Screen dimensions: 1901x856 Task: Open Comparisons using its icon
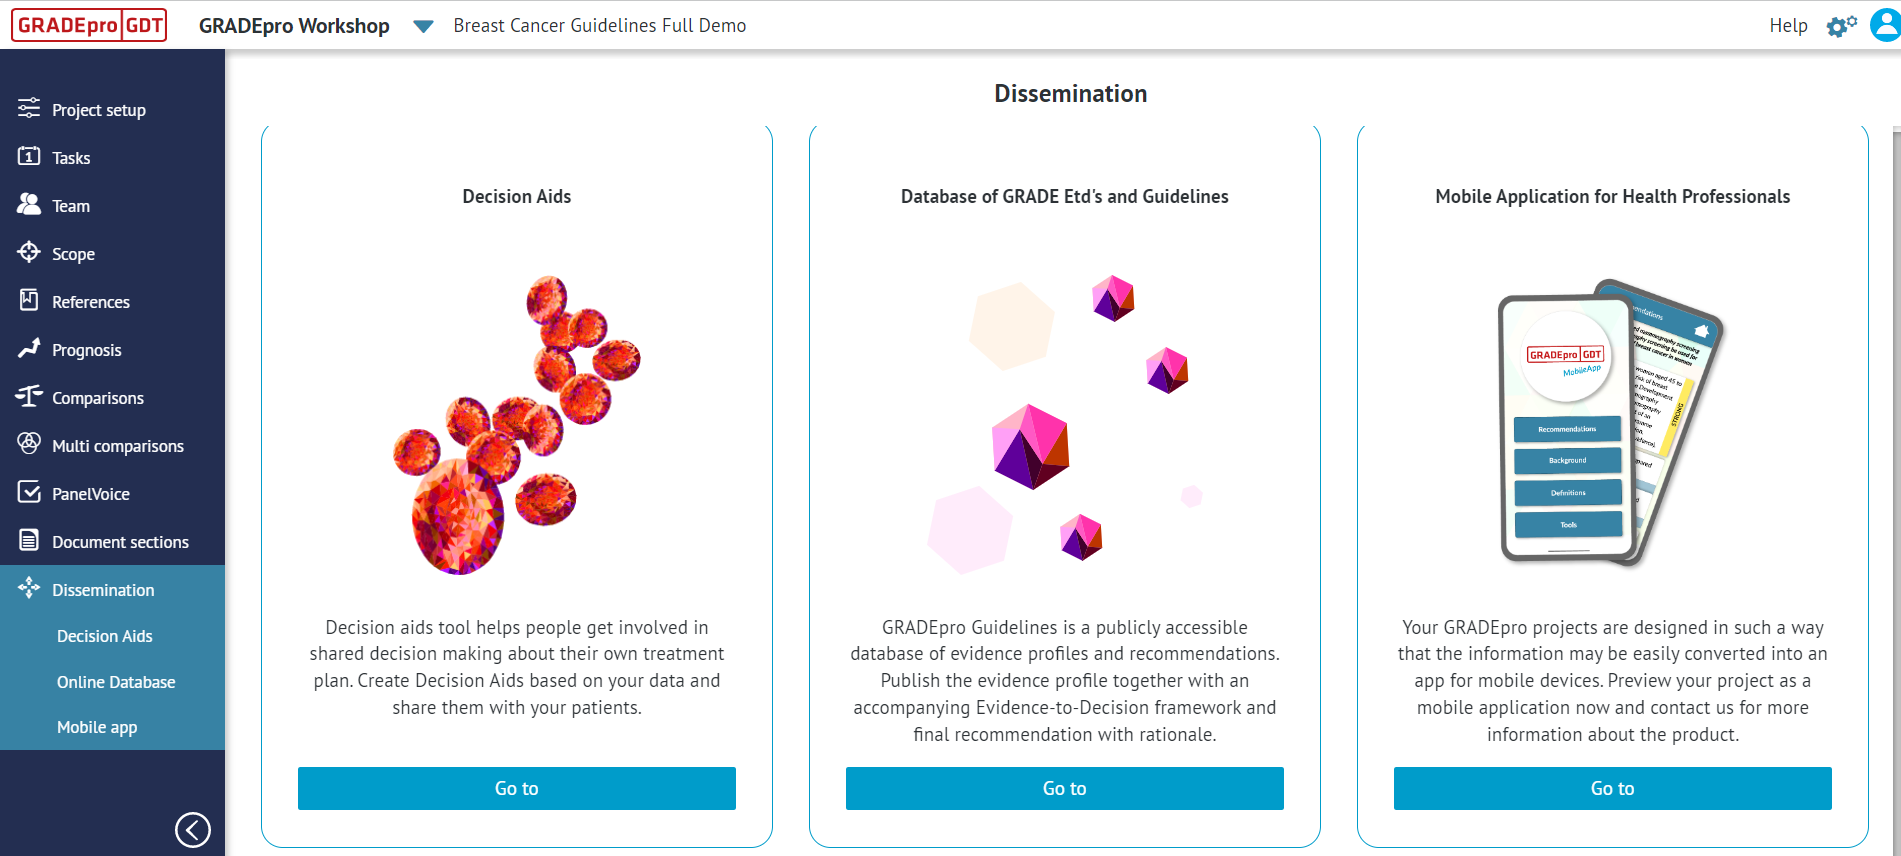click(28, 397)
